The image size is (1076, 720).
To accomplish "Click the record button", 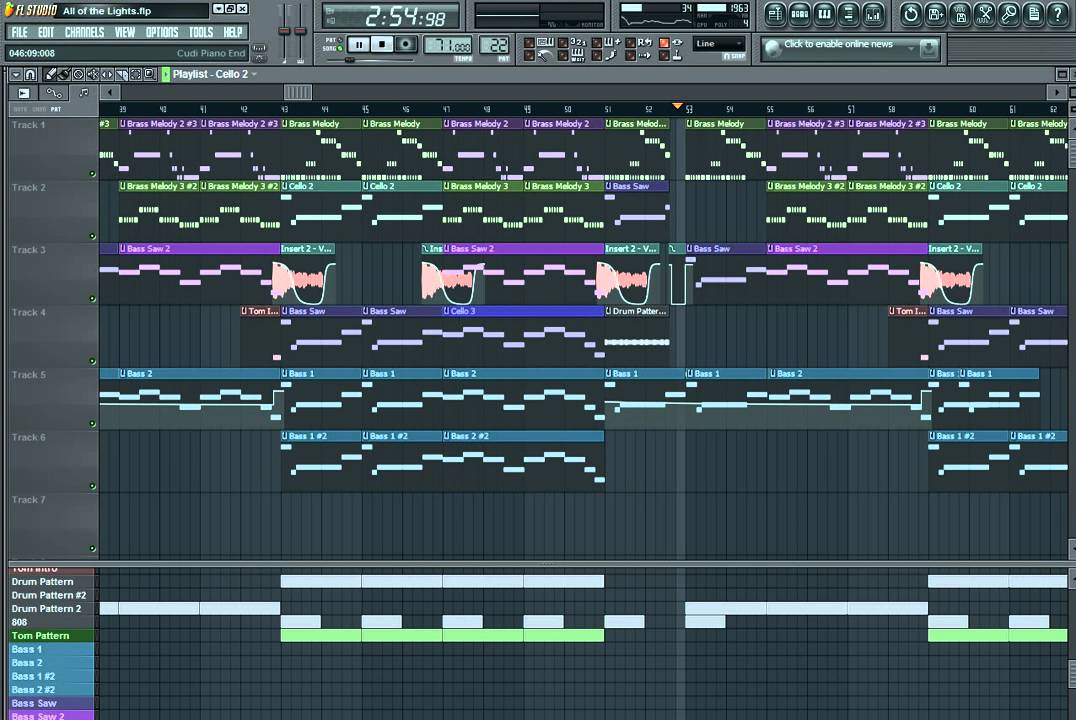I will pyautogui.click(x=406, y=45).
